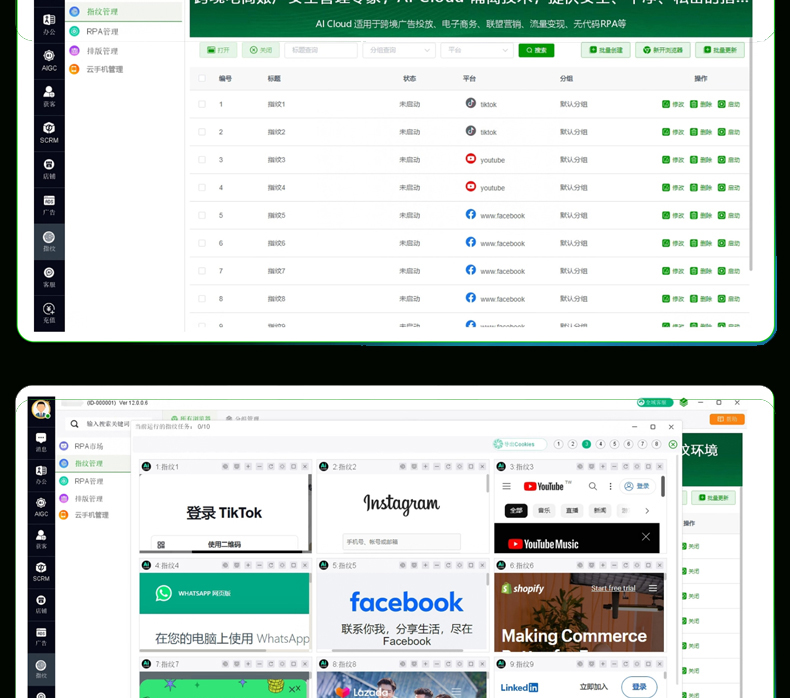Screen dimensions: 790x698
Task: Tick the checkbox for row 指纹5
Action: pyautogui.click(x=202, y=216)
